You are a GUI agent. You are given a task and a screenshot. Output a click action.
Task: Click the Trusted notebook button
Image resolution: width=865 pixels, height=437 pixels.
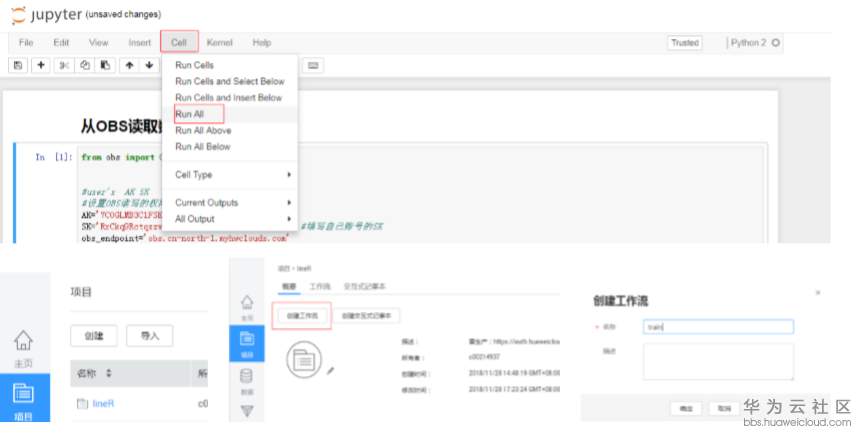point(685,42)
